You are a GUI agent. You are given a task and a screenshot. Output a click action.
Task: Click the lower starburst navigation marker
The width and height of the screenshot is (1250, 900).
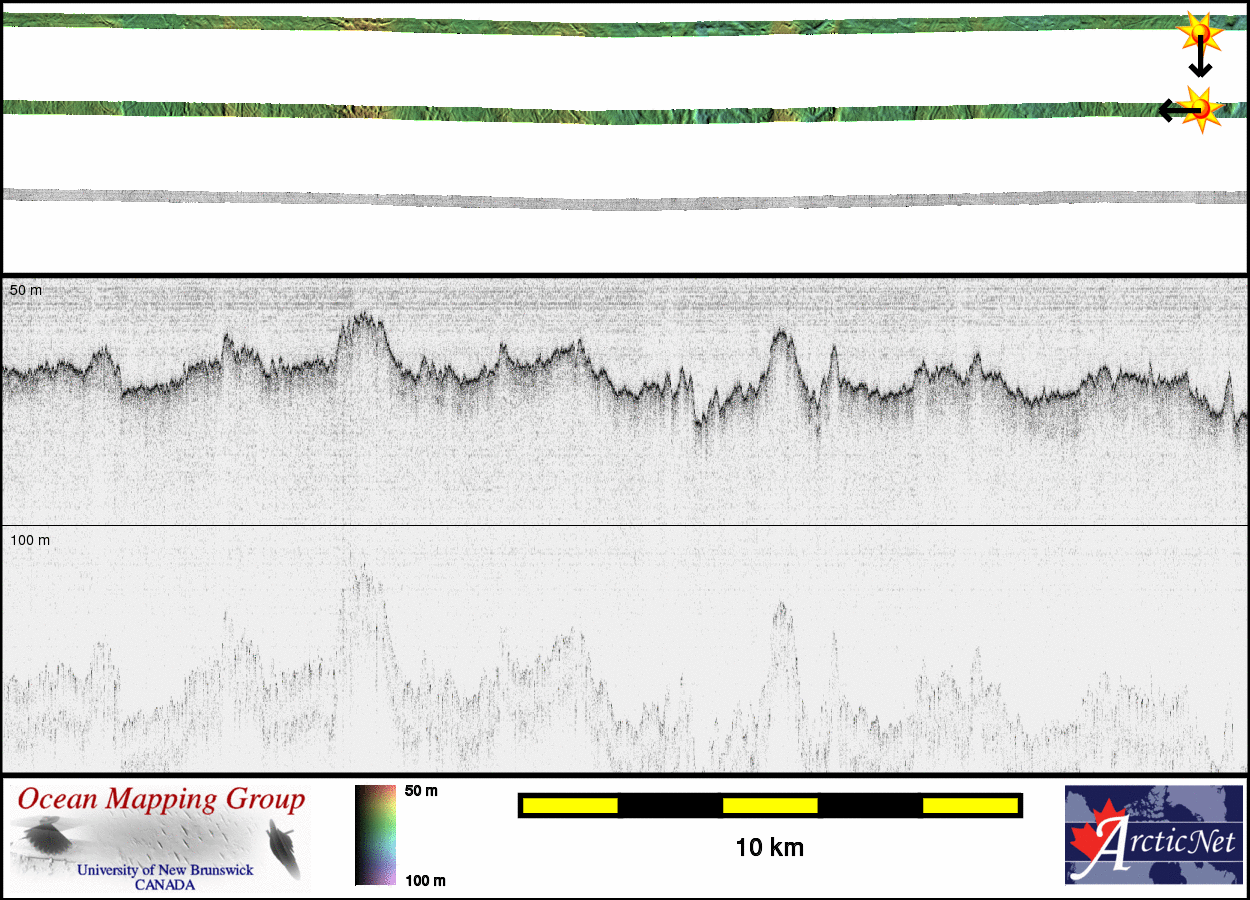1200,108
